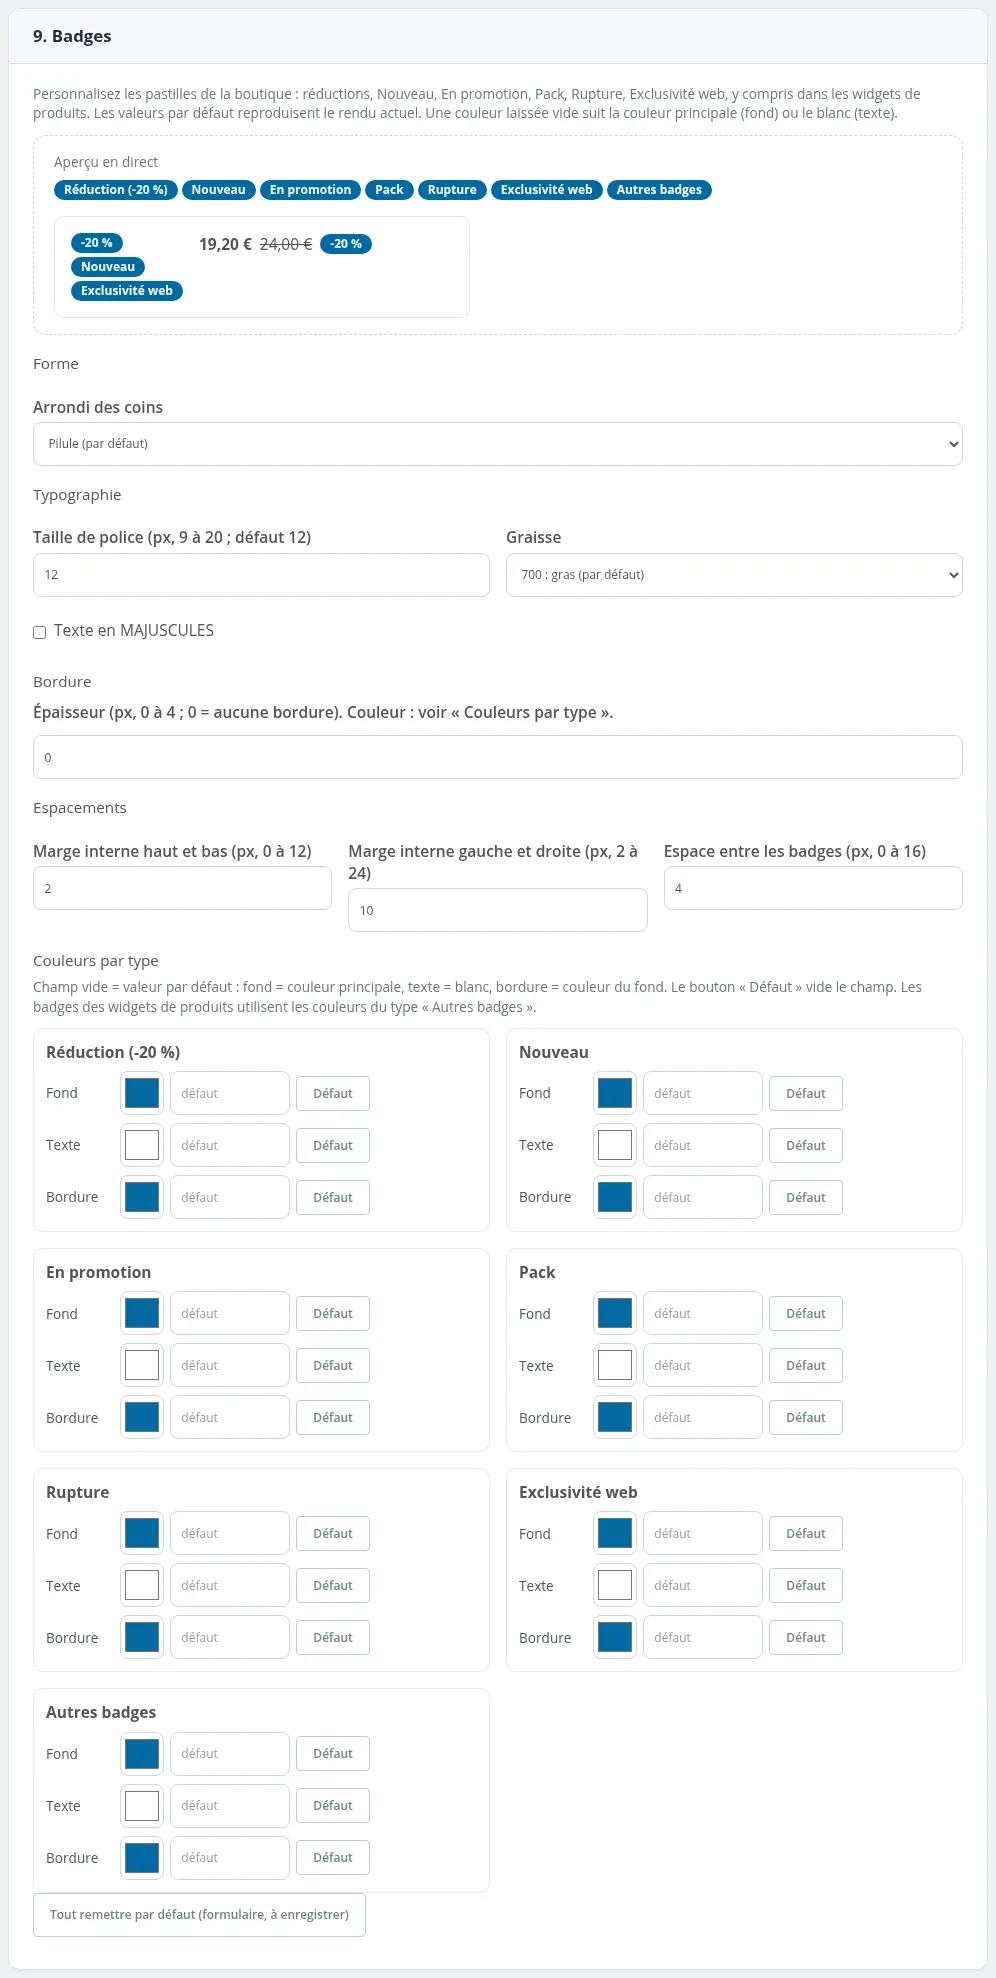Click Tout remettre par défaut button
The width and height of the screenshot is (996, 1978).
click(x=199, y=1915)
